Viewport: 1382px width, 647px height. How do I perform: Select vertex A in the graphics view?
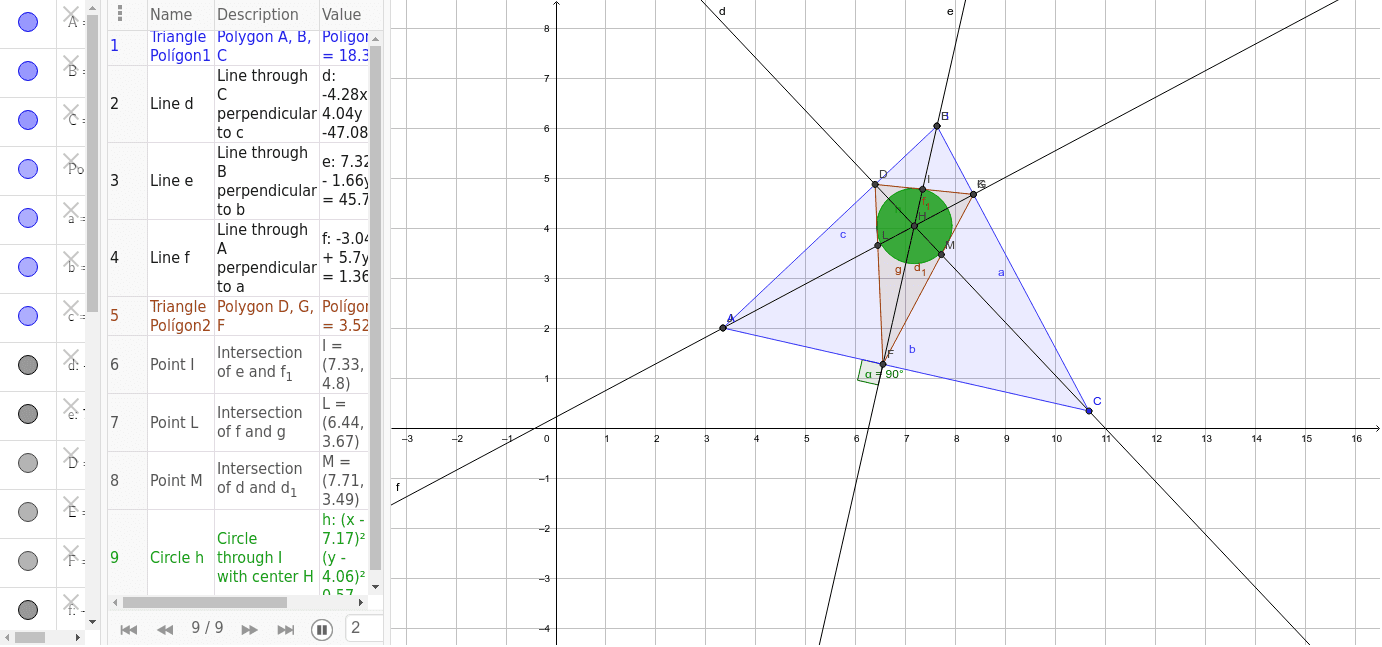pyautogui.click(x=723, y=328)
